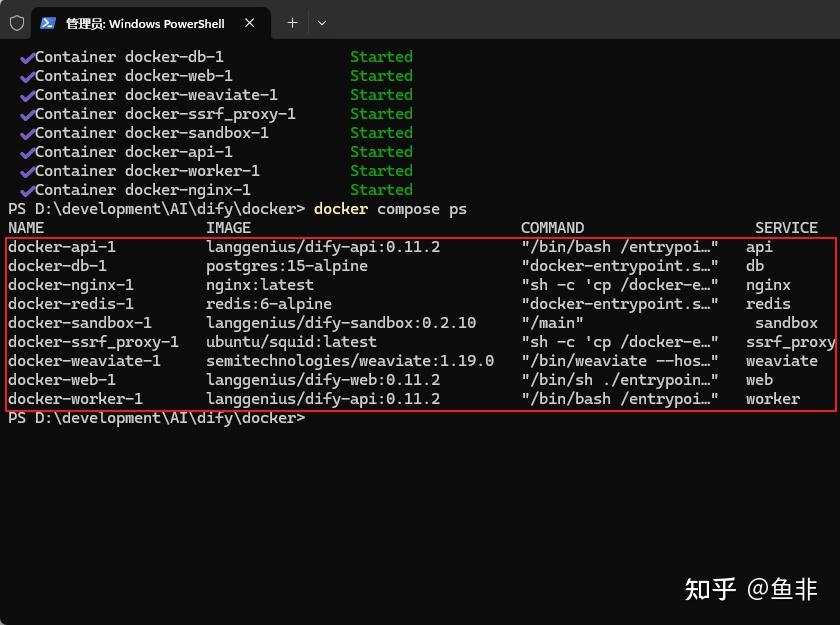Screen dimensions: 840x625
Task: Click service name 'api'
Action: pyautogui.click(x=759, y=247)
